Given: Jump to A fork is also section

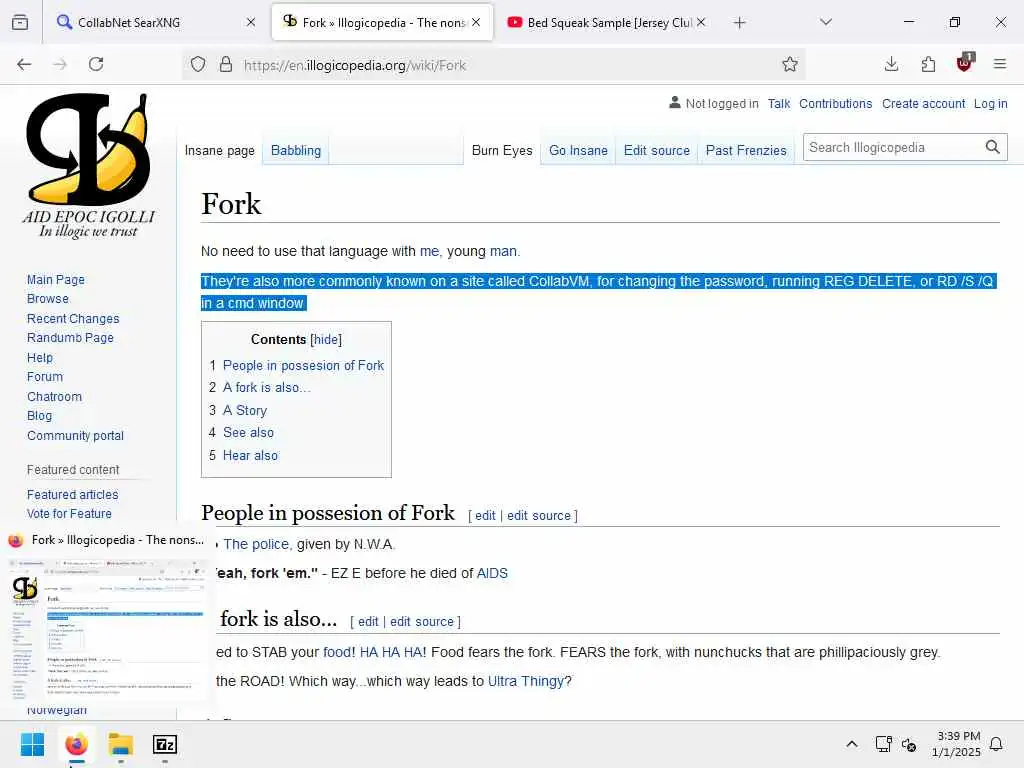Looking at the screenshot, I should (266, 387).
